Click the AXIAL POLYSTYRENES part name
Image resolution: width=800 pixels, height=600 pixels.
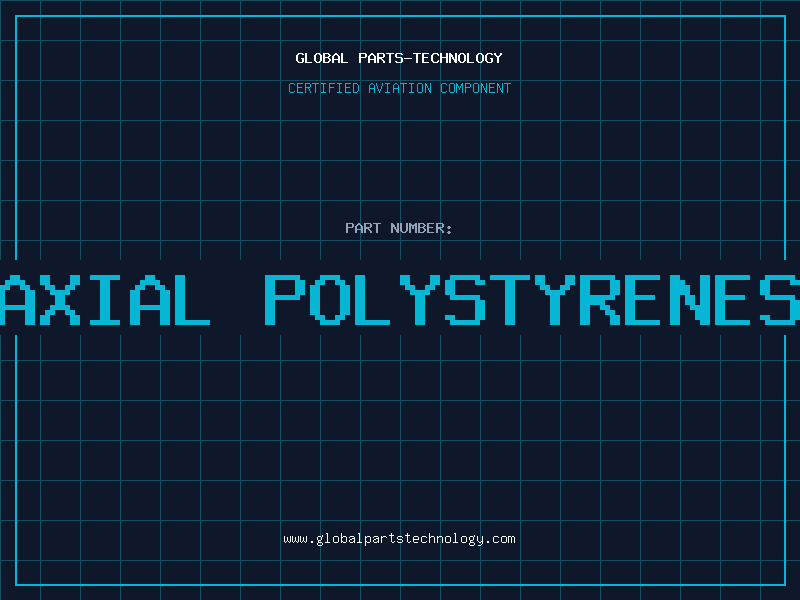click(x=400, y=300)
